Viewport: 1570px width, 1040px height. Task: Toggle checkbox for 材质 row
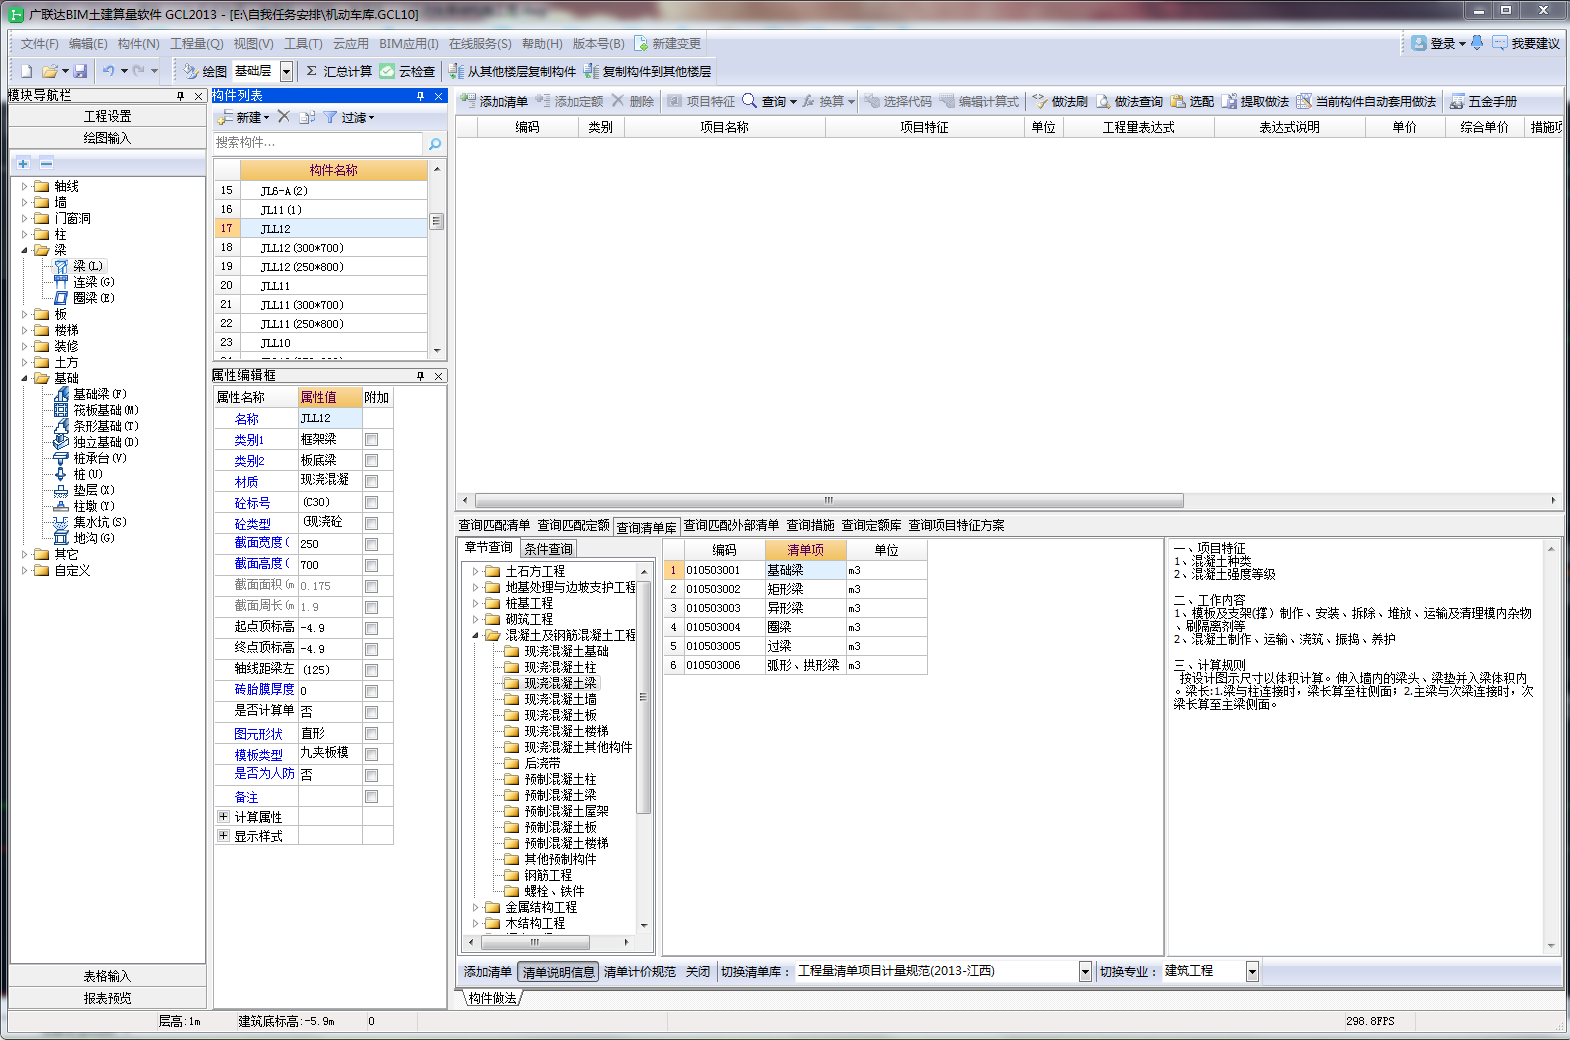point(372,482)
